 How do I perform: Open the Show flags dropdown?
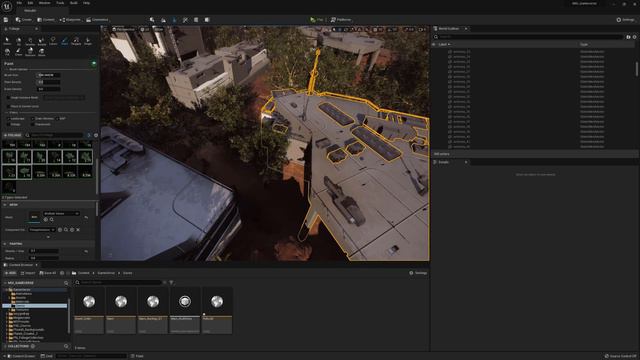point(158,29)
